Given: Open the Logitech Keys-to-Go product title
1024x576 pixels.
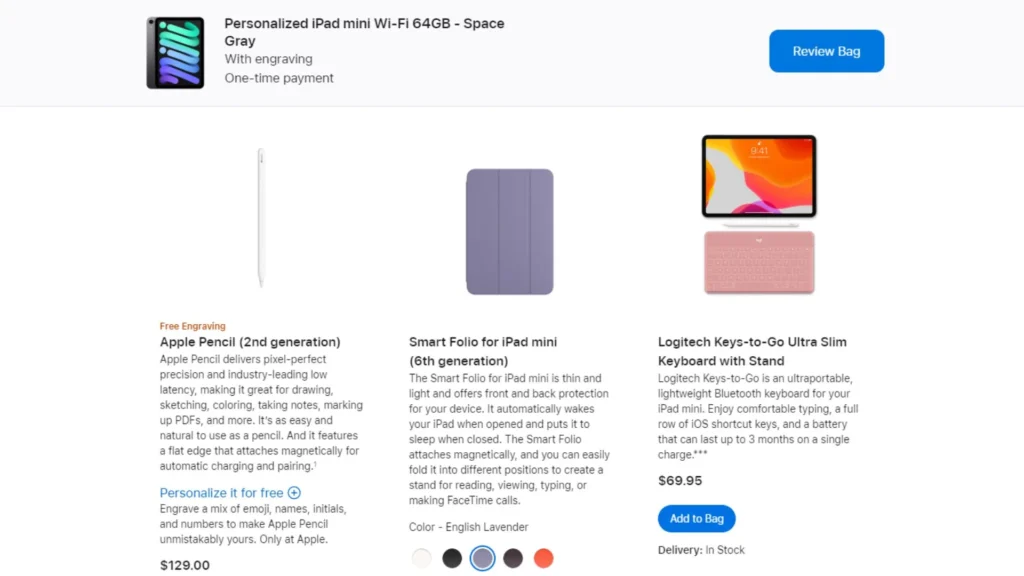Looking at the screenshot, I should [752, 350].
